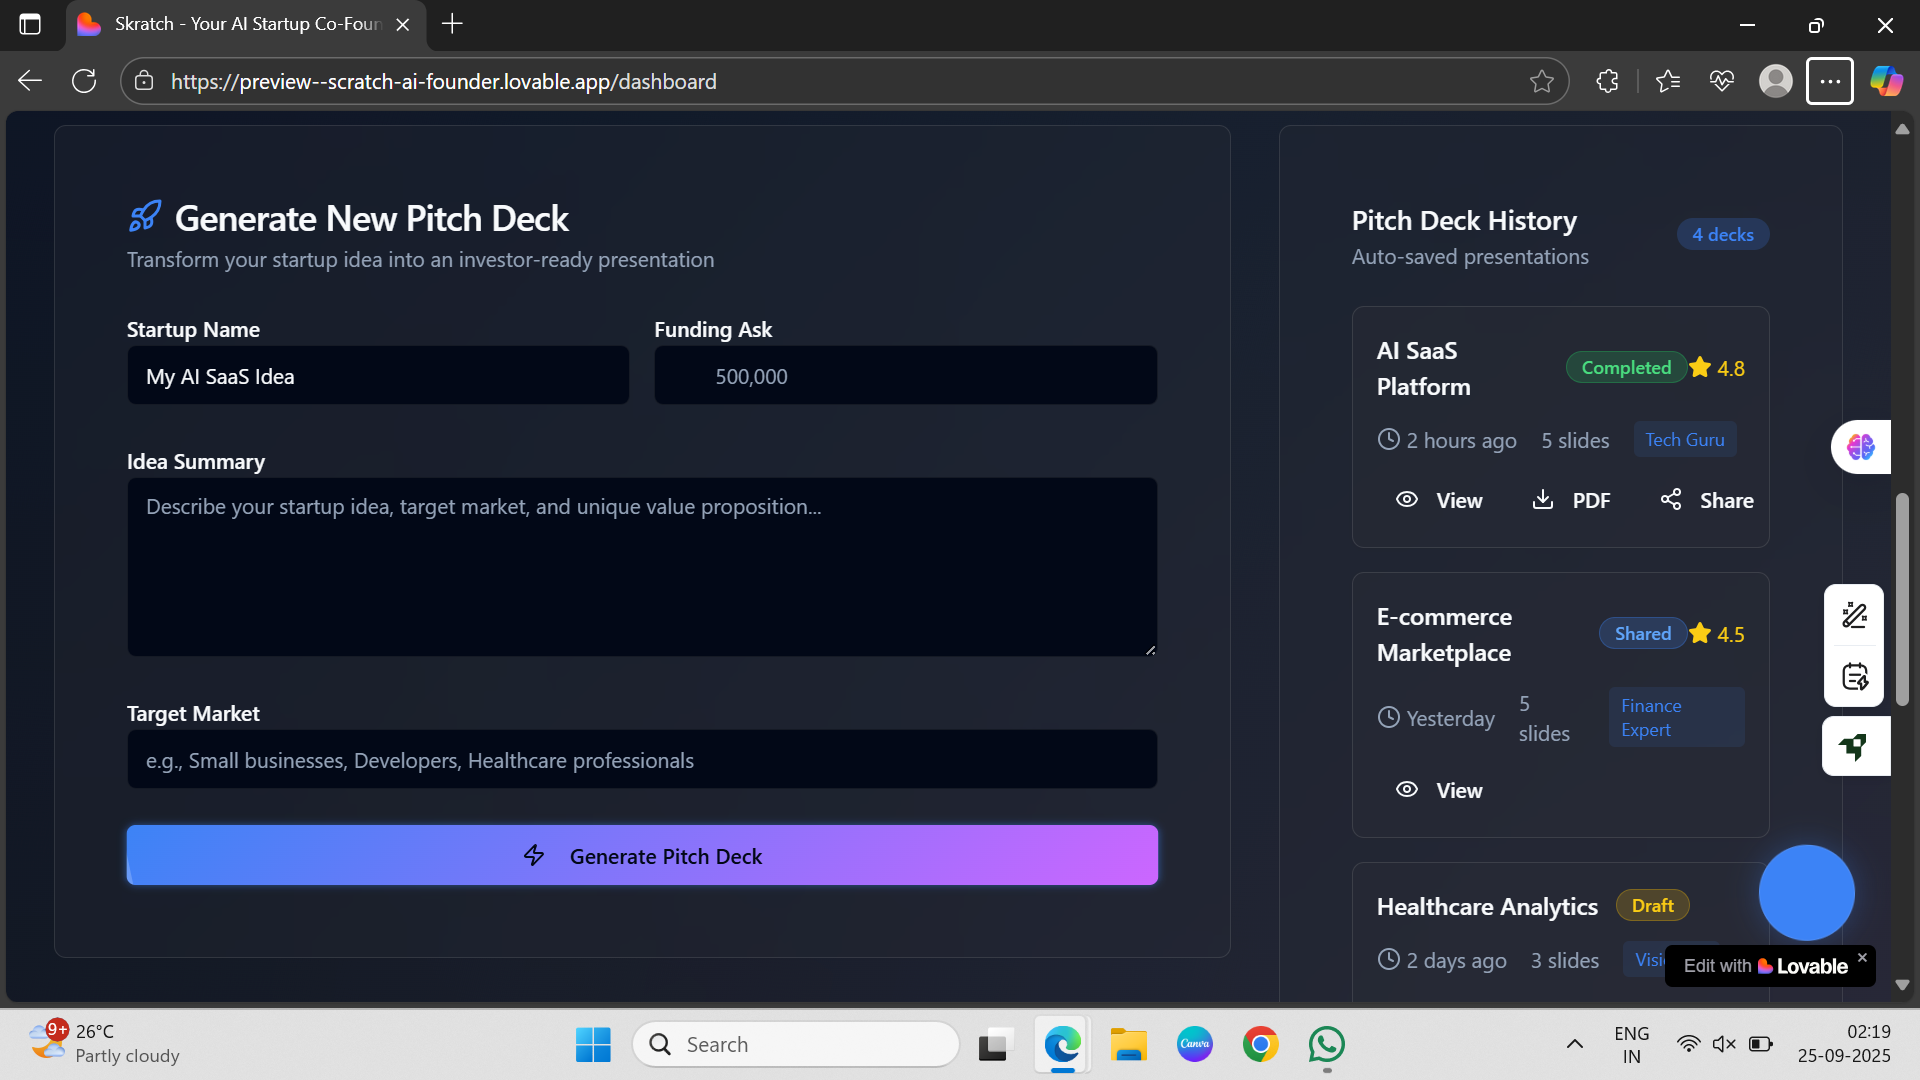This screenshot has width=1920, height=1080.
Task: Share the AI SaaS Platform deck
Action: [1706, 500]
